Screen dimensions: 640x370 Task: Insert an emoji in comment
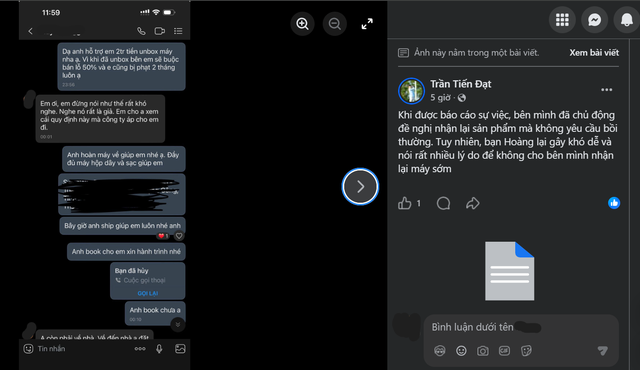pyautogui.click(x=461, y=351)
